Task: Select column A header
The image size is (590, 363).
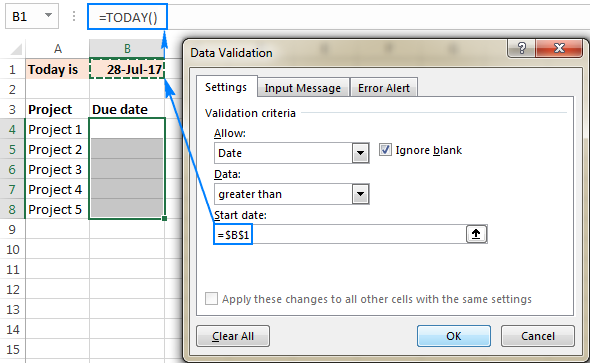Action: 58,49
